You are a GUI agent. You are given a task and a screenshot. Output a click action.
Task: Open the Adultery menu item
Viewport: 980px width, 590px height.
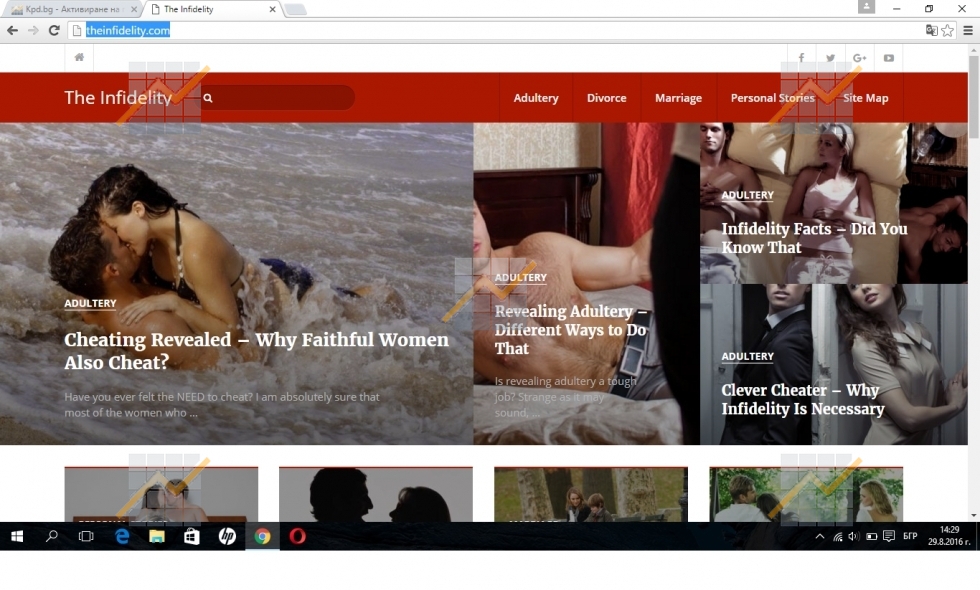tap(536, 98)
